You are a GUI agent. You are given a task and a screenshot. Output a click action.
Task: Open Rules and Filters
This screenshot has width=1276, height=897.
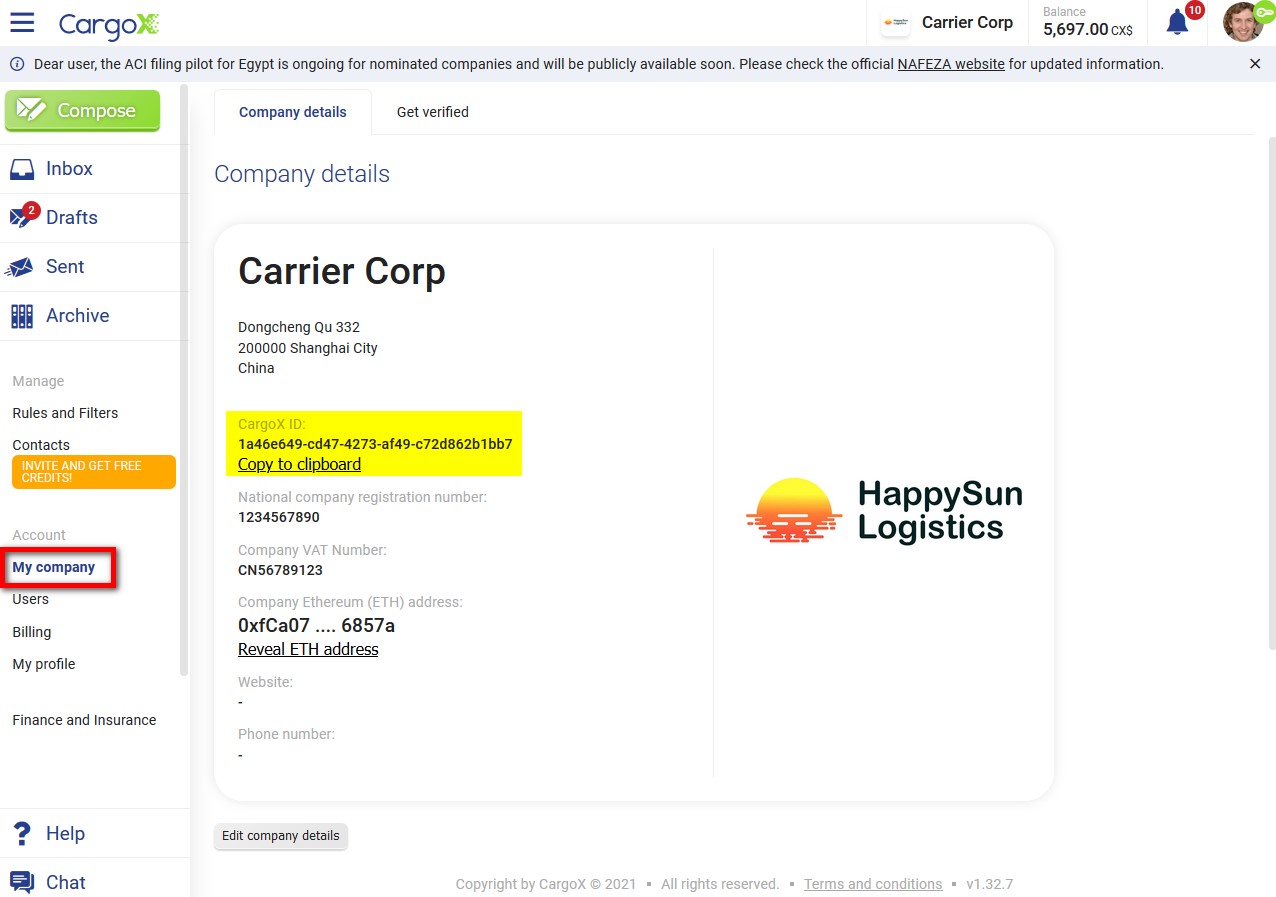(65, 413)
